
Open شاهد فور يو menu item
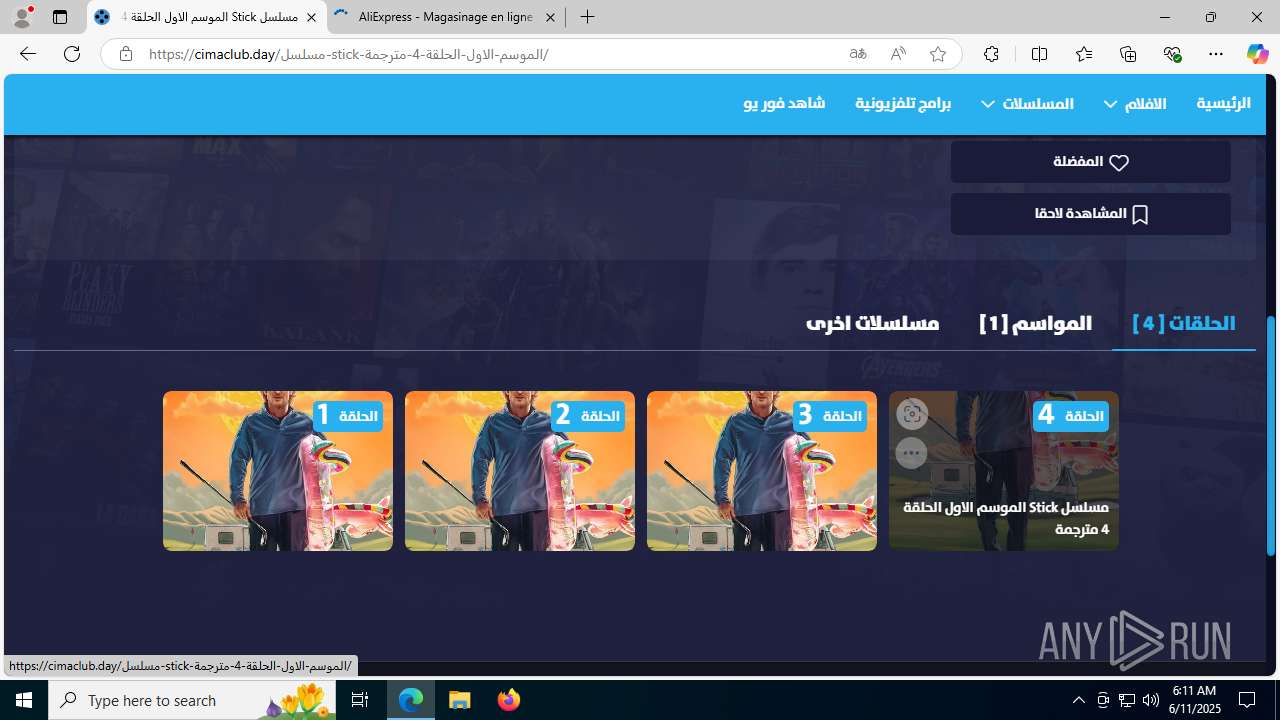point(784,104)
